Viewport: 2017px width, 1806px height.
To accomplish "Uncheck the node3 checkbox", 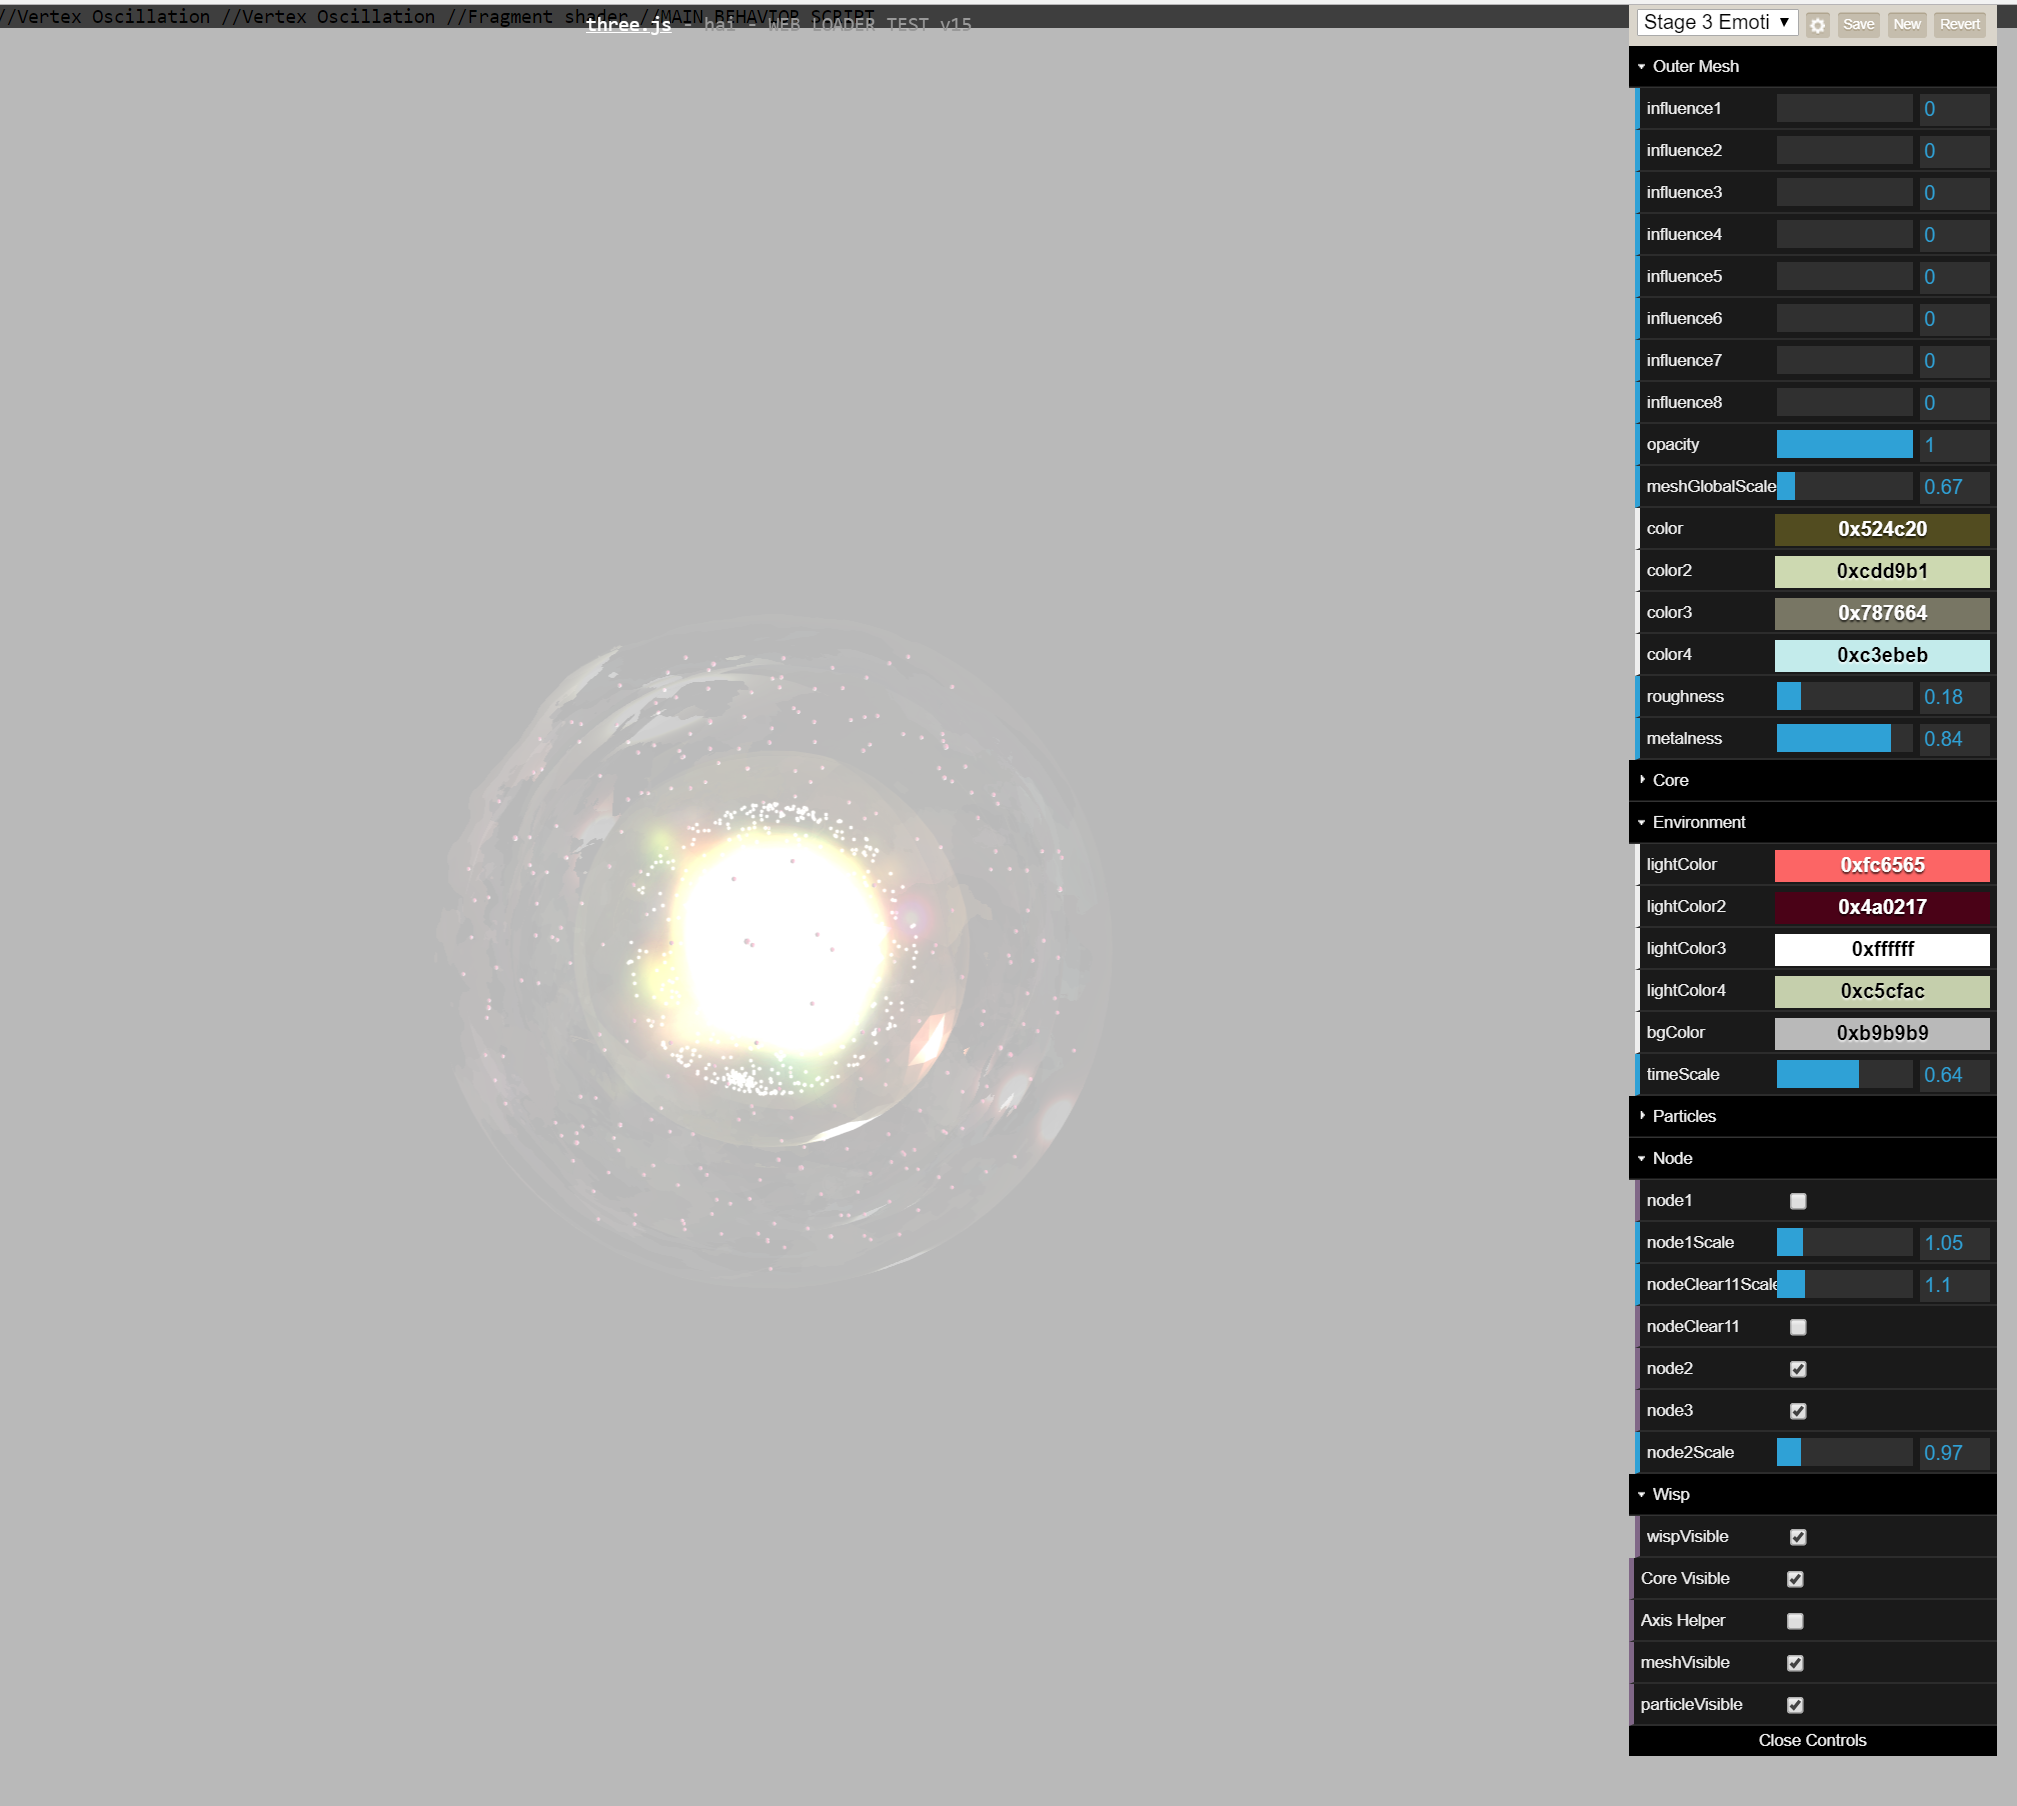I will 1797,1411.
